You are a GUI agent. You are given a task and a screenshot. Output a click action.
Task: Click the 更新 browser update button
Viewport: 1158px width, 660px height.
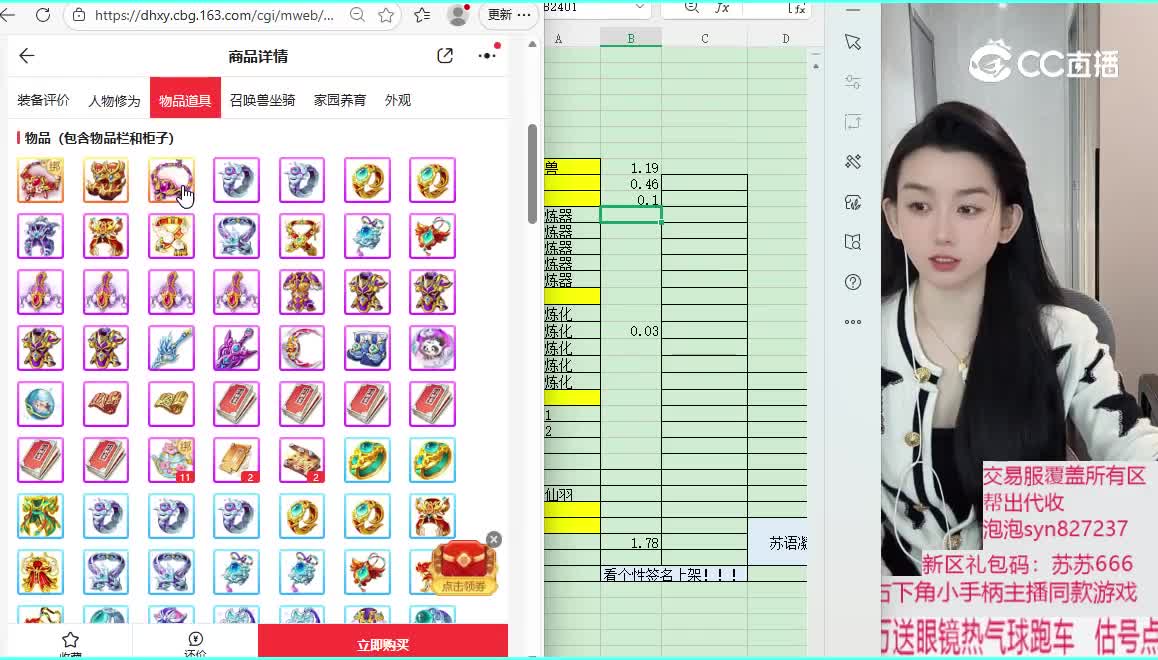click(509, 15)
